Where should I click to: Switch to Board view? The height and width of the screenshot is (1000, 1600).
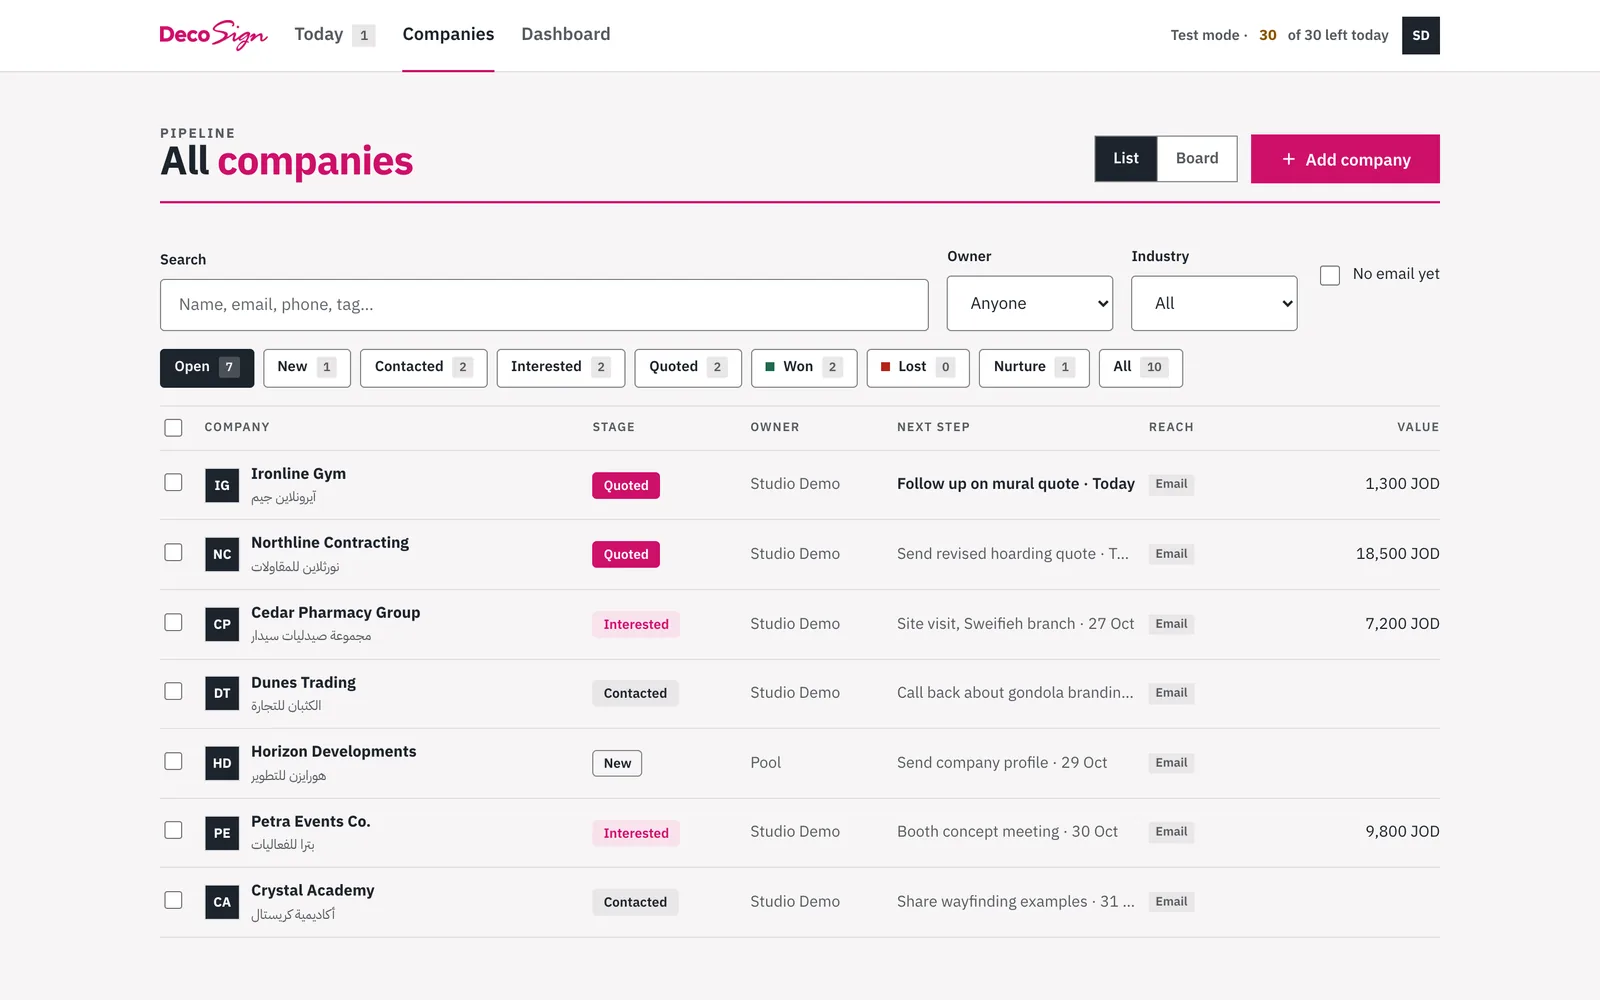click(1197, 158)
